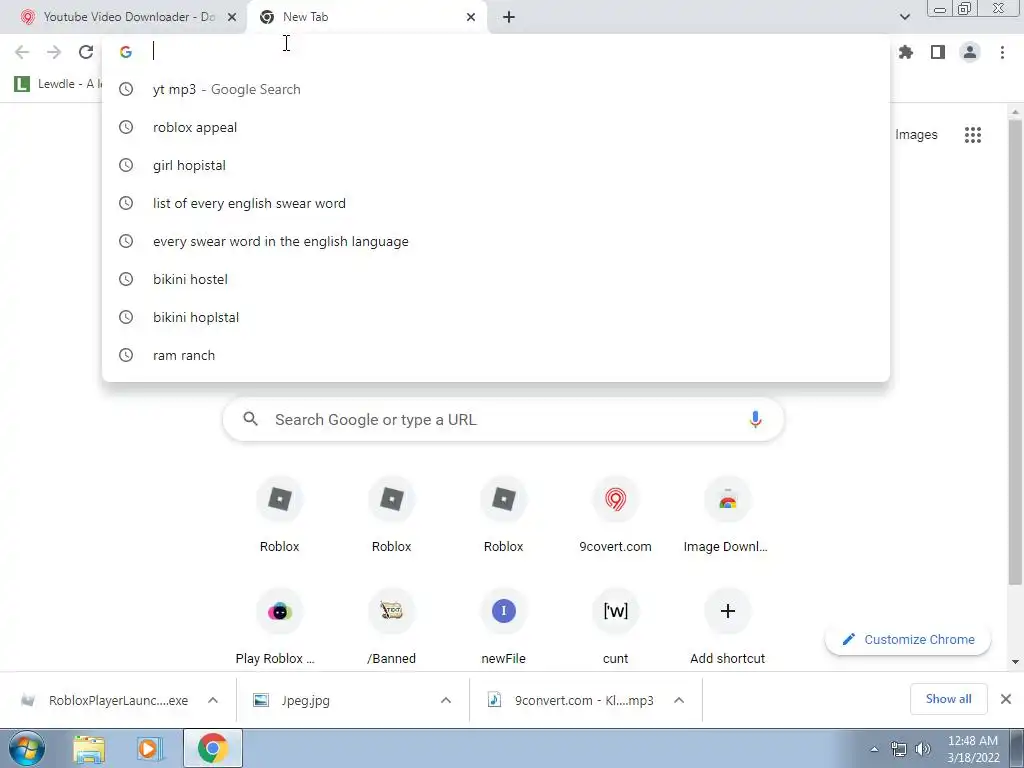Open the /Banned shortcut
Screen dimensions: 1024x768
(391, 629)
